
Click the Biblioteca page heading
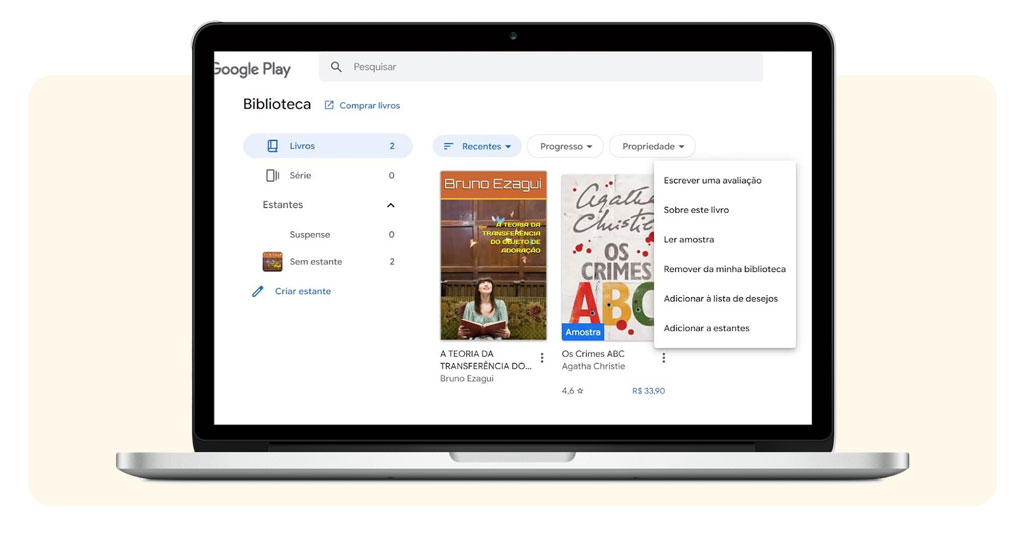tap(277, 104)
